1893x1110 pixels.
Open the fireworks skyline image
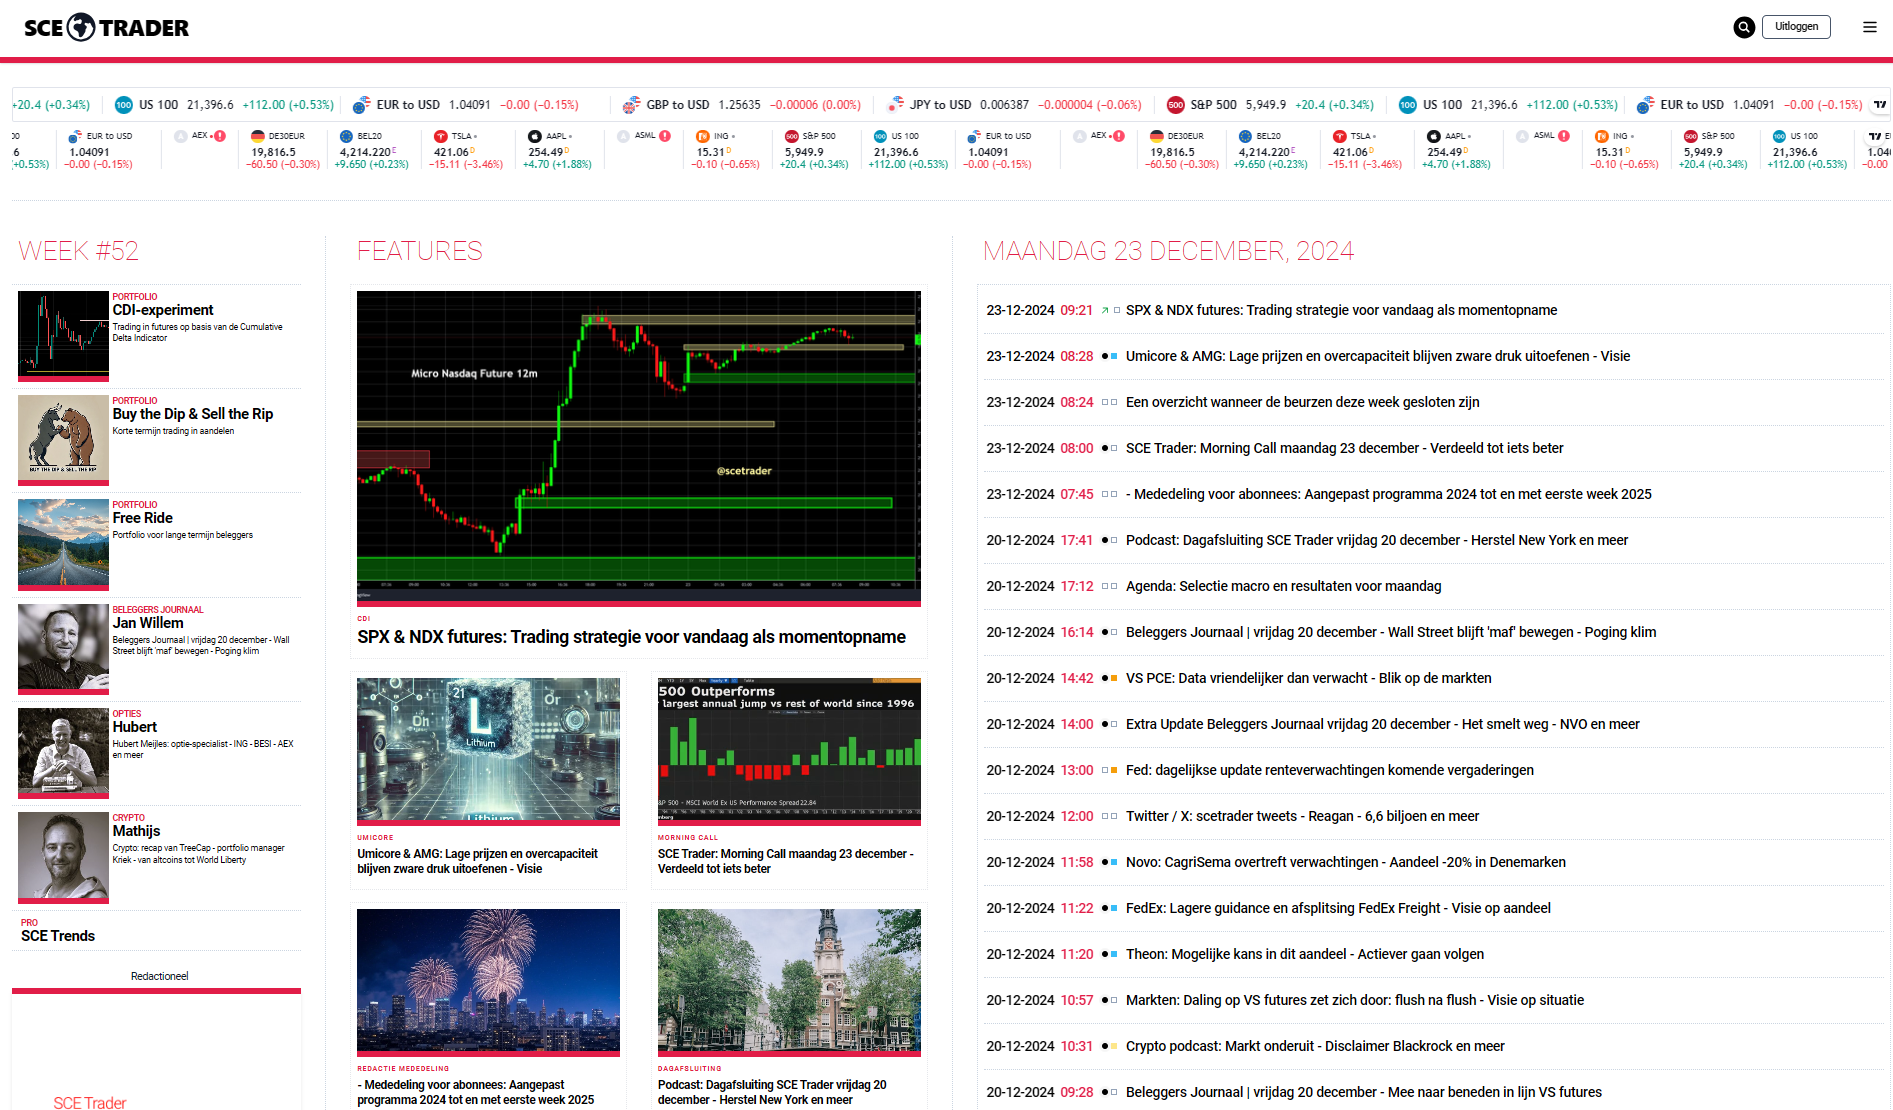488,982
